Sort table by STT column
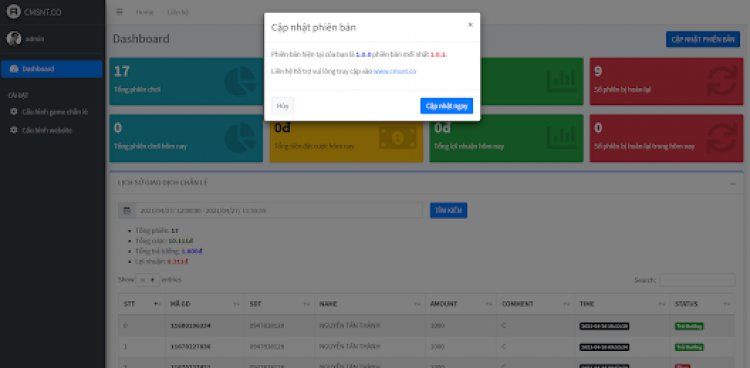750x368 pixels. [142, 304]
